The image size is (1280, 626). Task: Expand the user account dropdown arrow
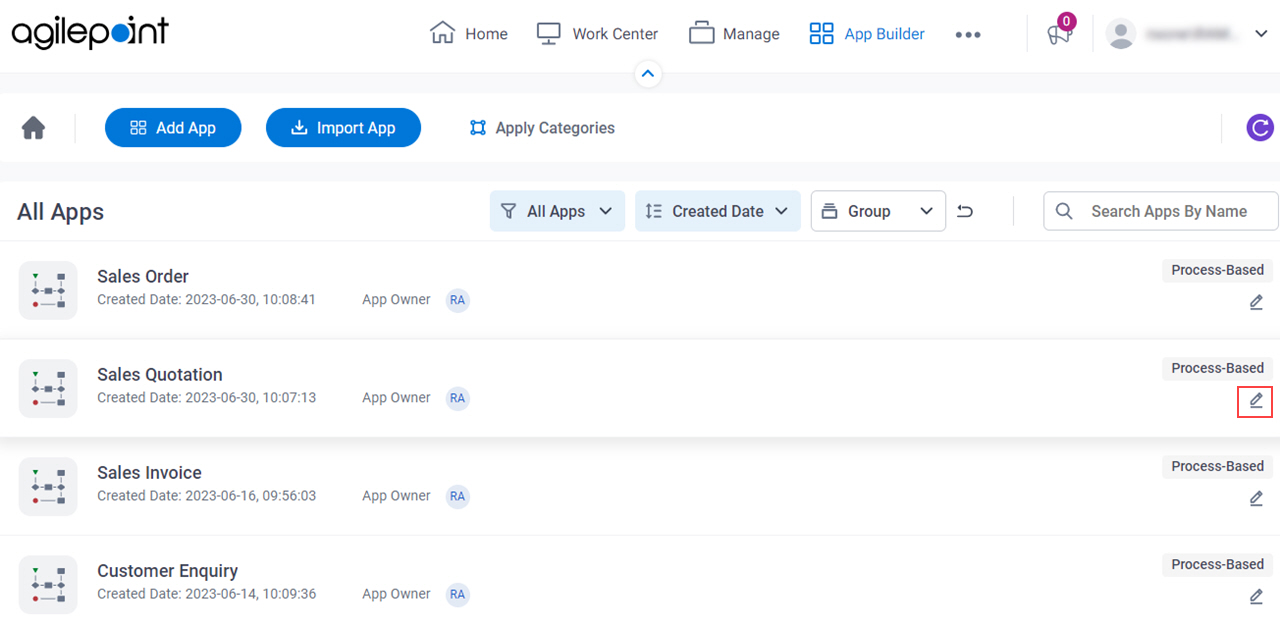tap(1260, 33)
